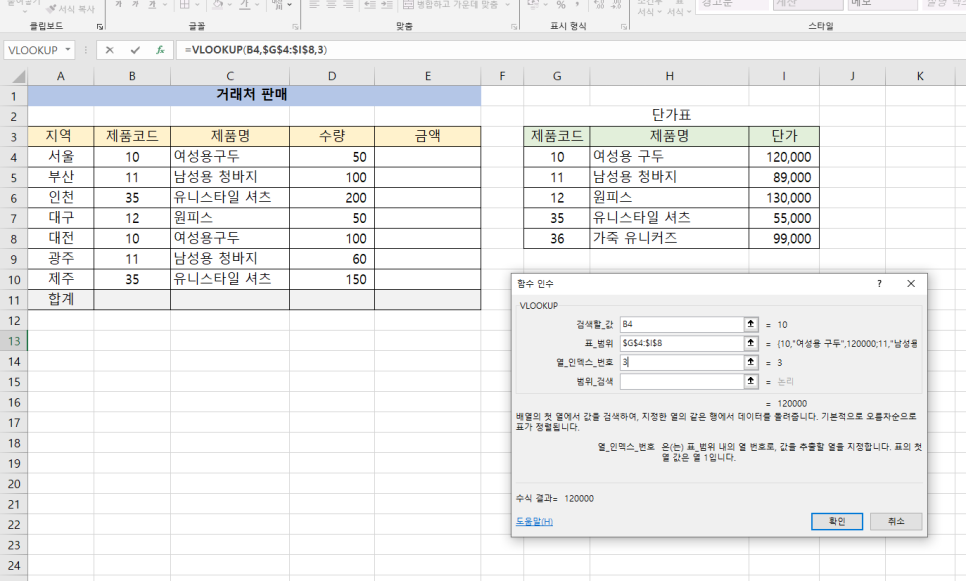This screenshot has width=966, height=581.
Task: Click the 55,000 price cell
Action: (x=784, y=217)
